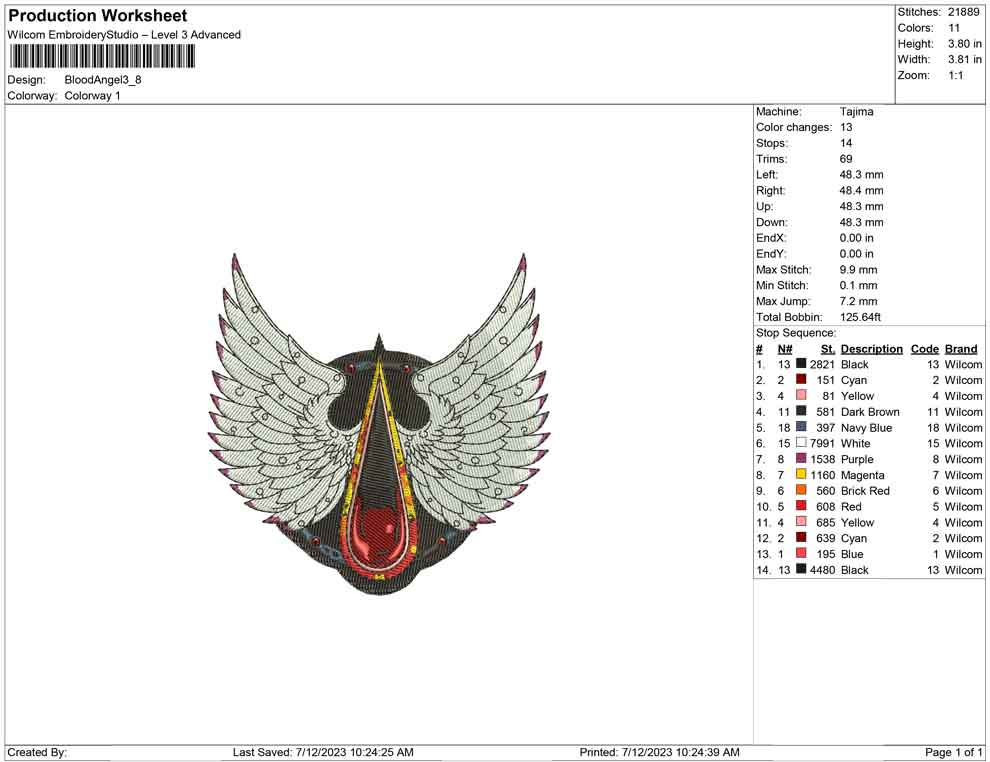
Task: Select the yellow swatch for Magenta row 8
Action: [x=801, y=474]
